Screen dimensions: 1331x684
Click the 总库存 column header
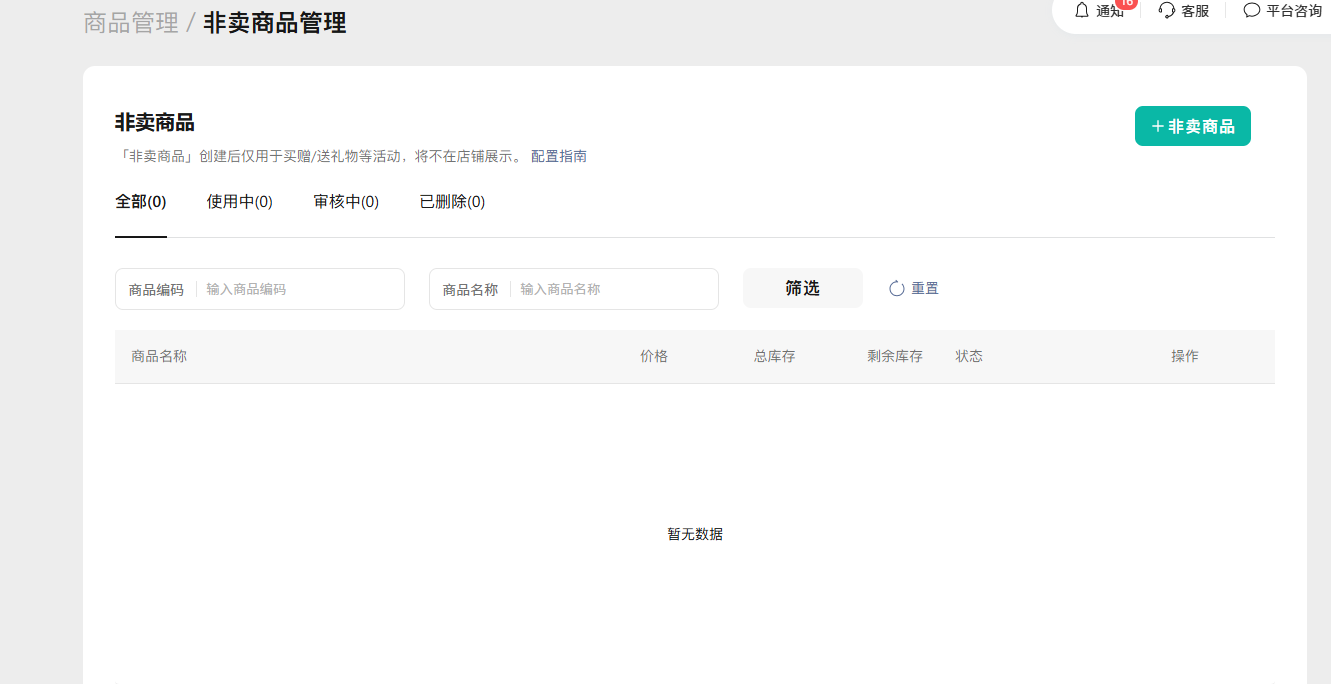click(774, 356)
